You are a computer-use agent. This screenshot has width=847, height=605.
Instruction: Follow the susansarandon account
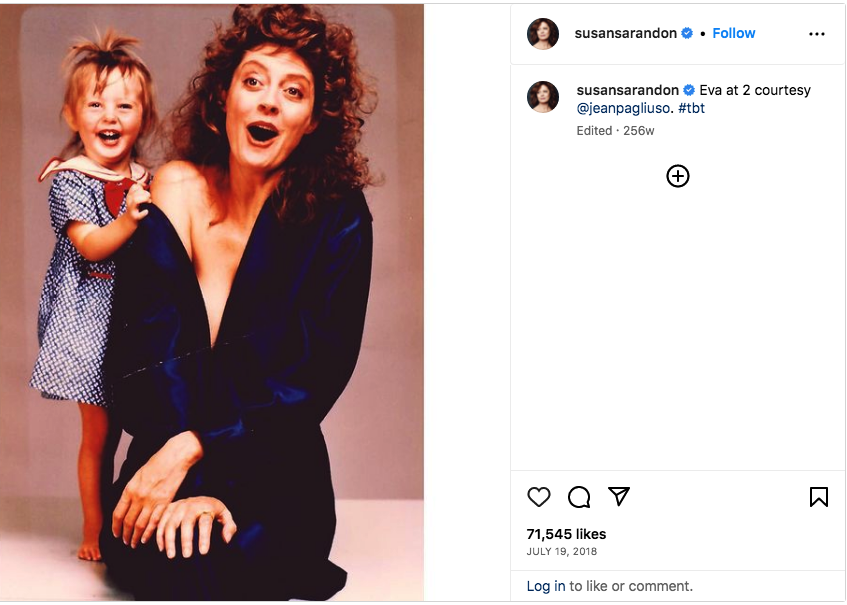pyautogui.click(x=734, y=33)
